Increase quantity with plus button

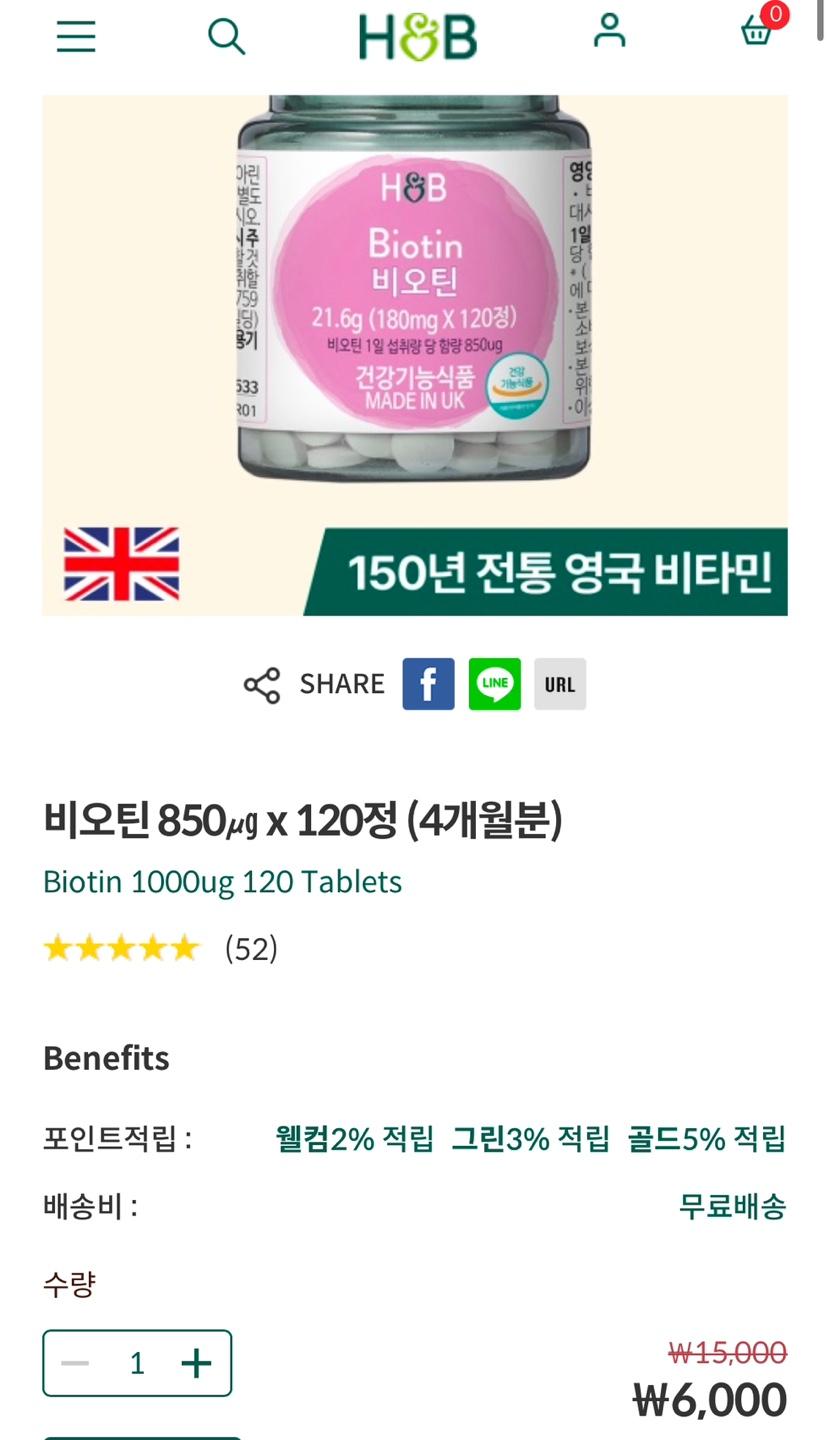(x=197, y=1363)
